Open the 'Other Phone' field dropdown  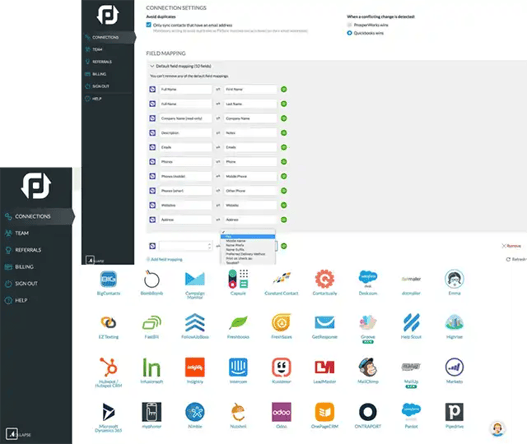point(250,191)
